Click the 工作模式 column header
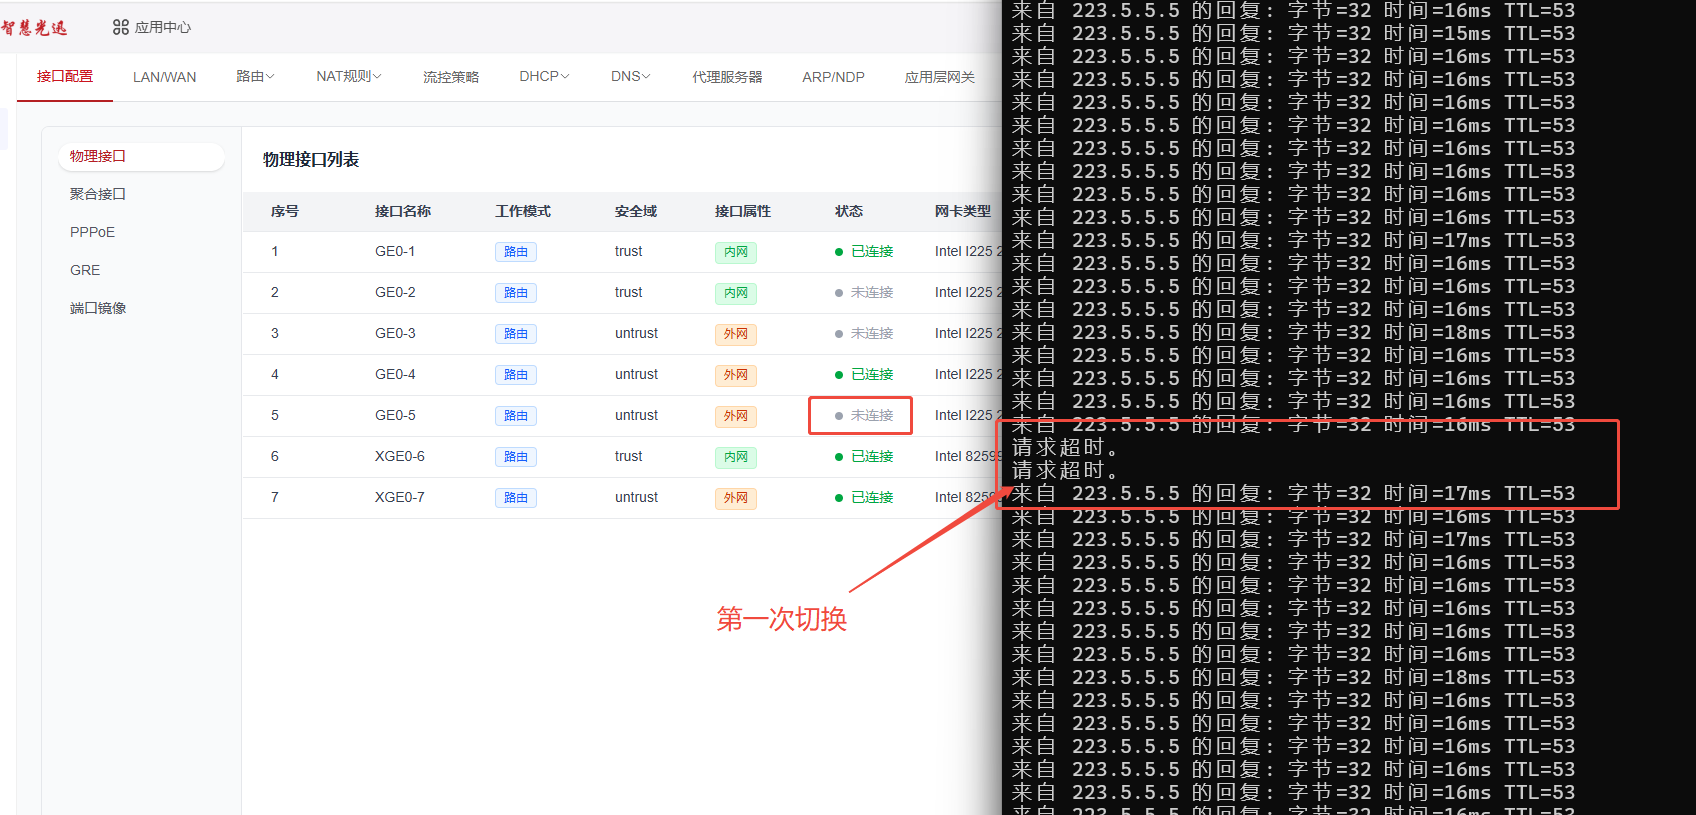1696x815 pixels. point(523,211)
